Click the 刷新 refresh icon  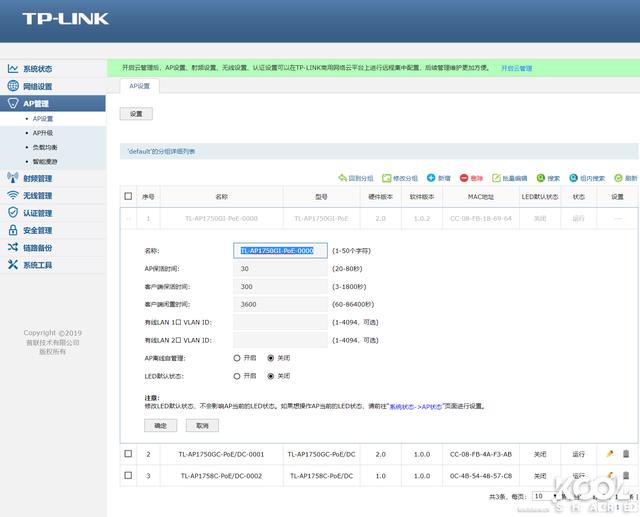tap(618, 178)
